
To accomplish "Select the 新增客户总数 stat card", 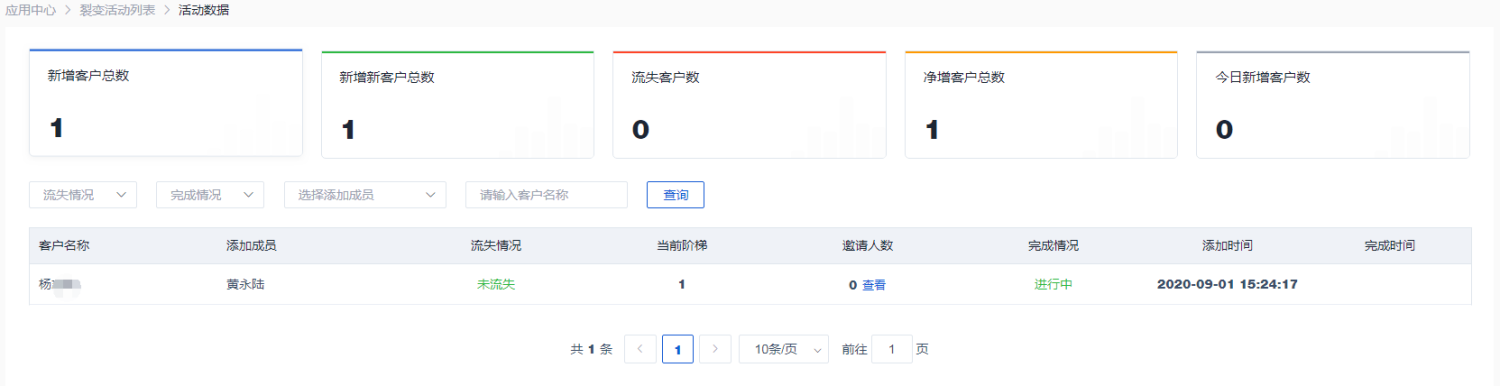I will click(x=166, y=103).
